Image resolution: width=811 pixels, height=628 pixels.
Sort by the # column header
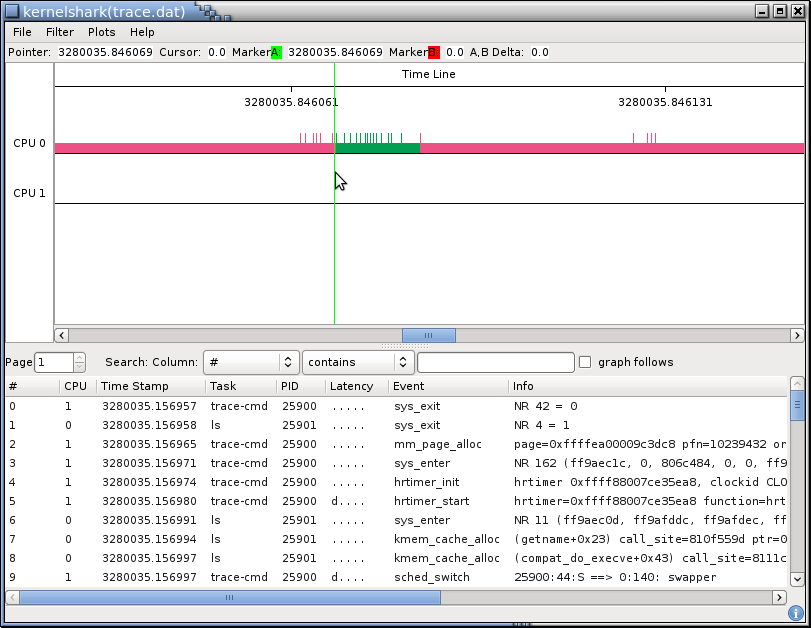click(33, 386)
